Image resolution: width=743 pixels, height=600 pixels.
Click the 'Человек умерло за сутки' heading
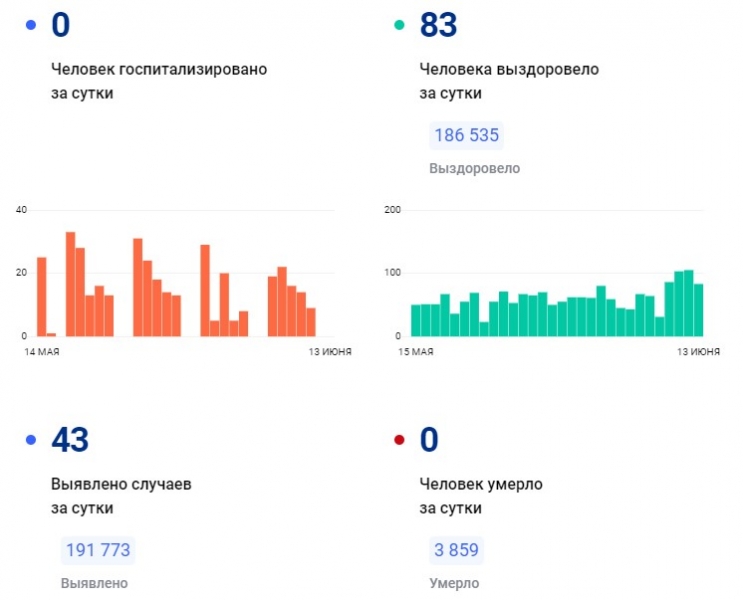[481, 495]
